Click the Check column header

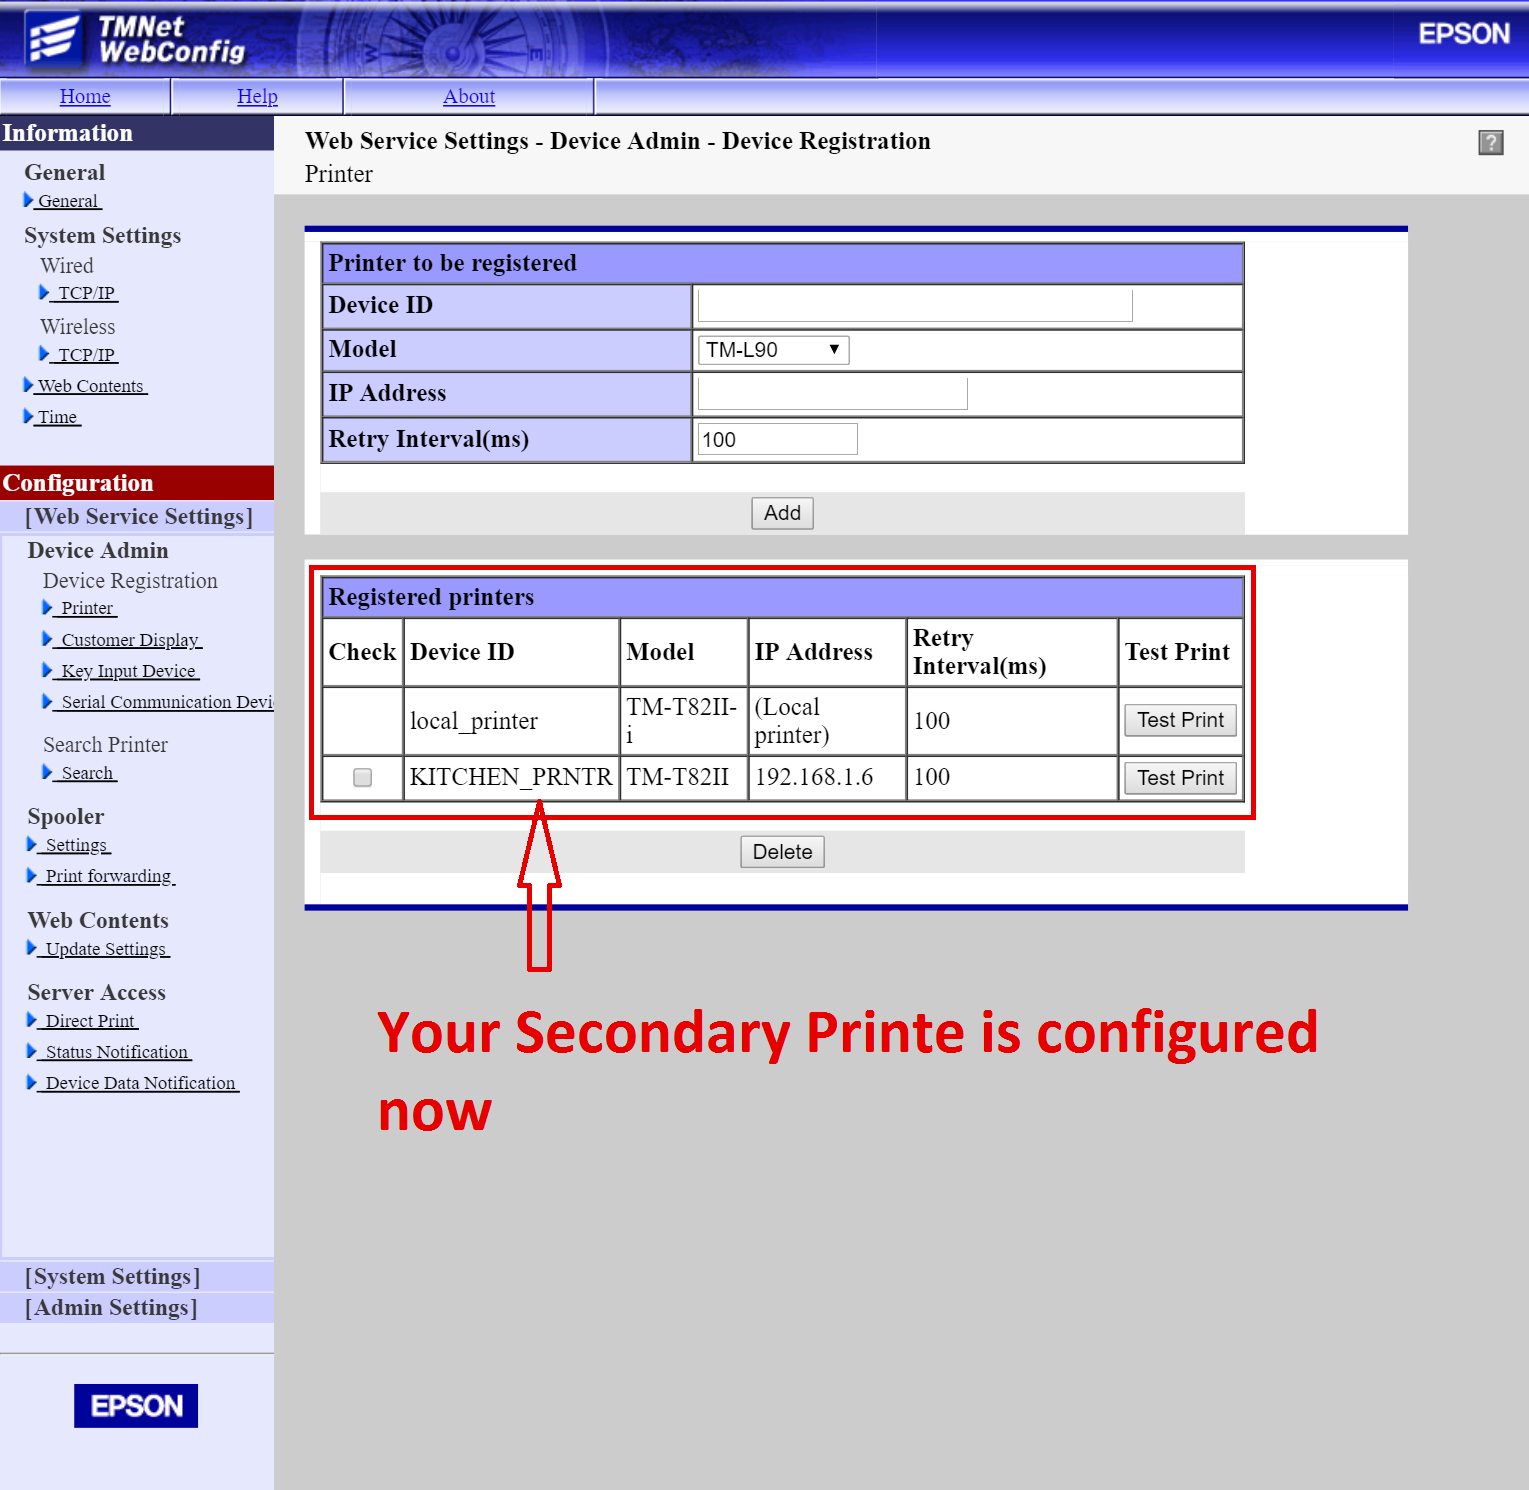362,652
